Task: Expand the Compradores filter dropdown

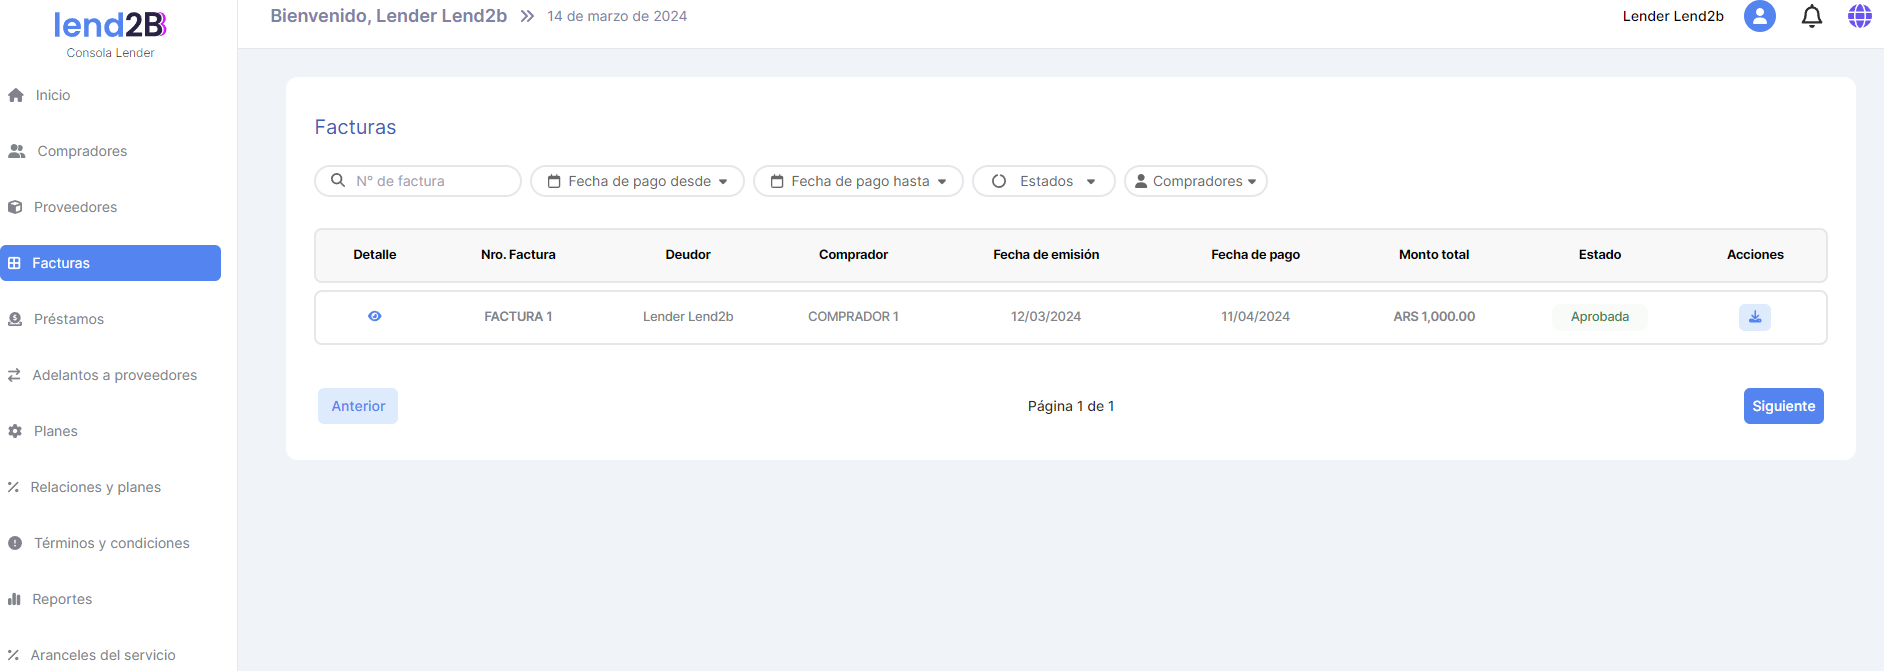Action: 1195,181
